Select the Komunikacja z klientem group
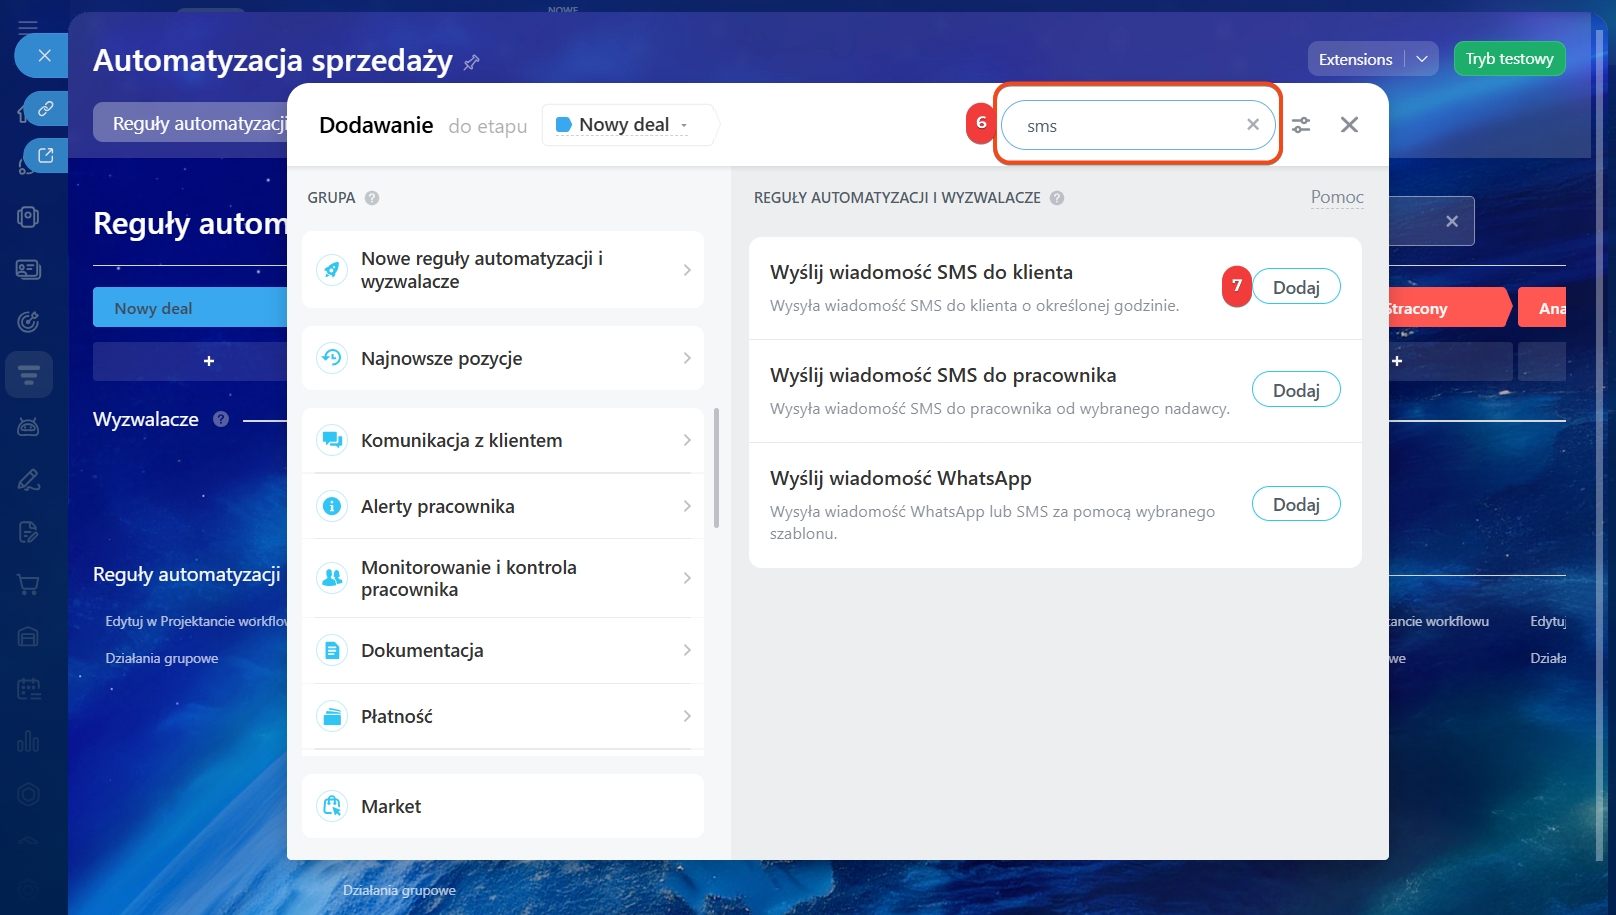The image size is (1616, 915). [503, 440]
